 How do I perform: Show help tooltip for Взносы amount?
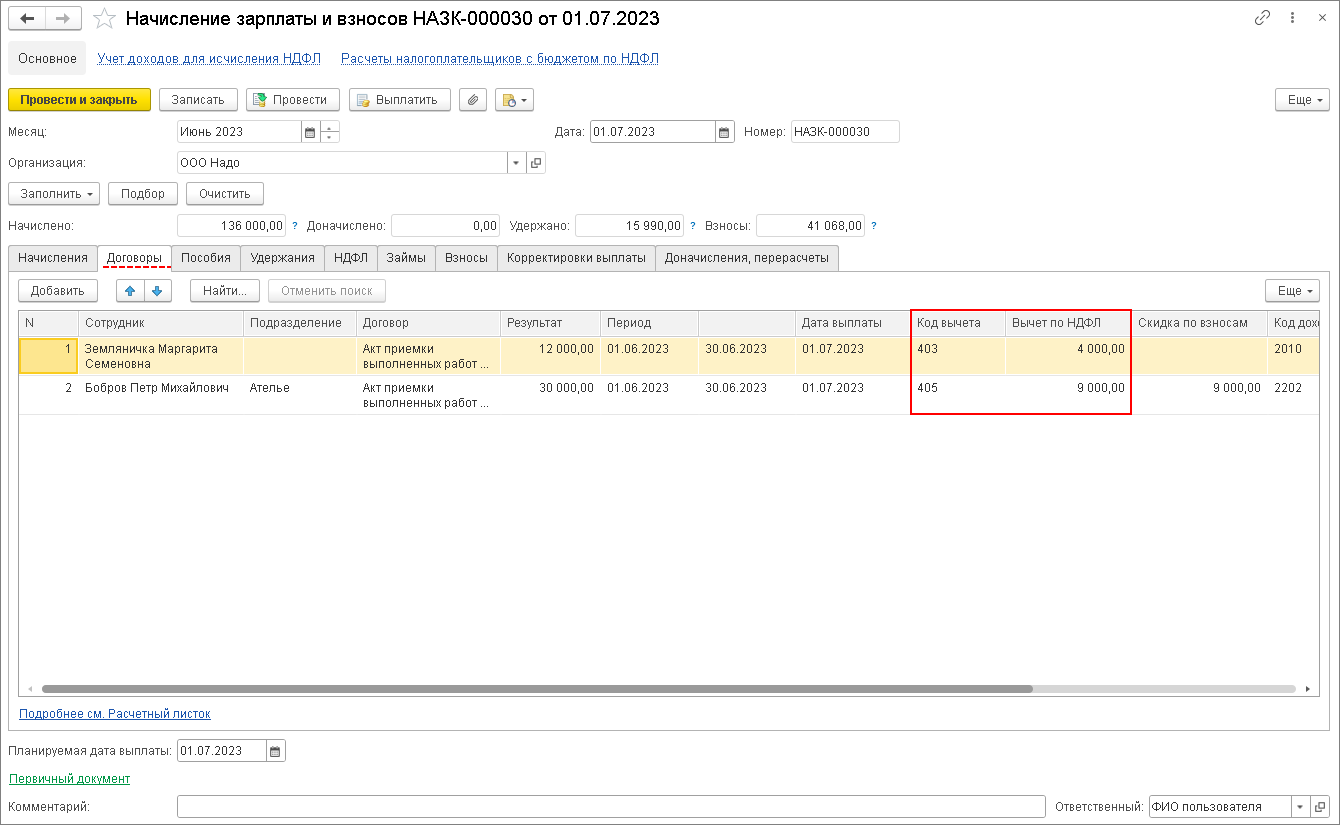(x=874, y=226)
